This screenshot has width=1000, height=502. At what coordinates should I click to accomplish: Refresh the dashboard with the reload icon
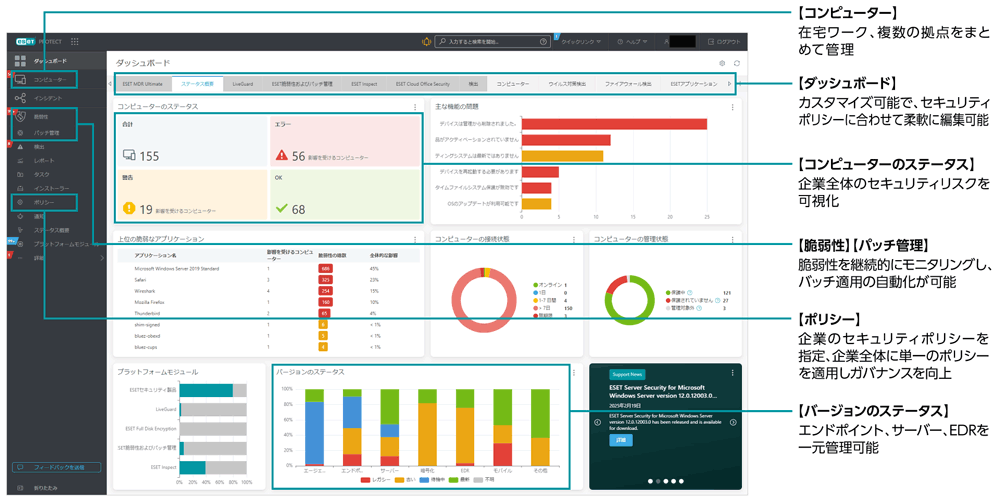click(x=737, y=63)
